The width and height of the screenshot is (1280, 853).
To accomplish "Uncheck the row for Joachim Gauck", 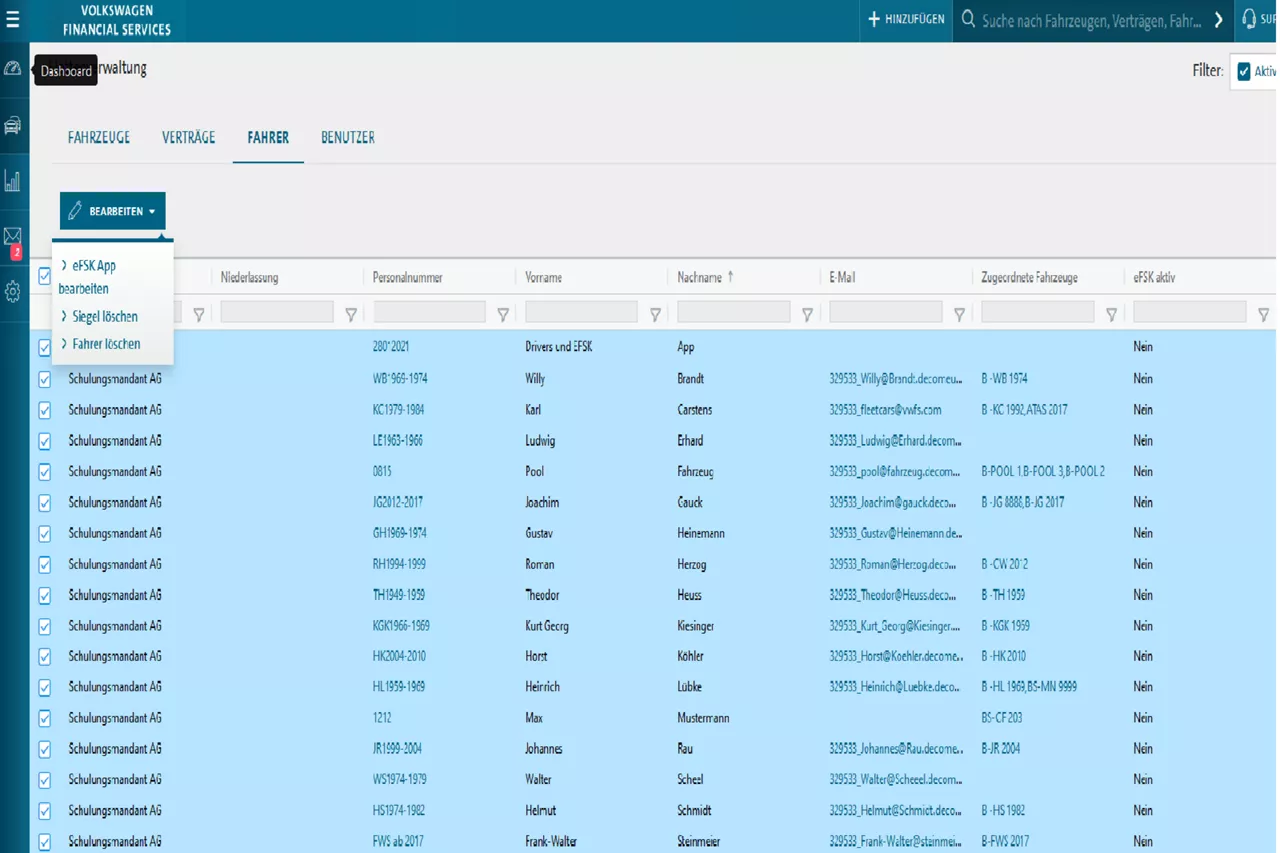I will point(44,503).
